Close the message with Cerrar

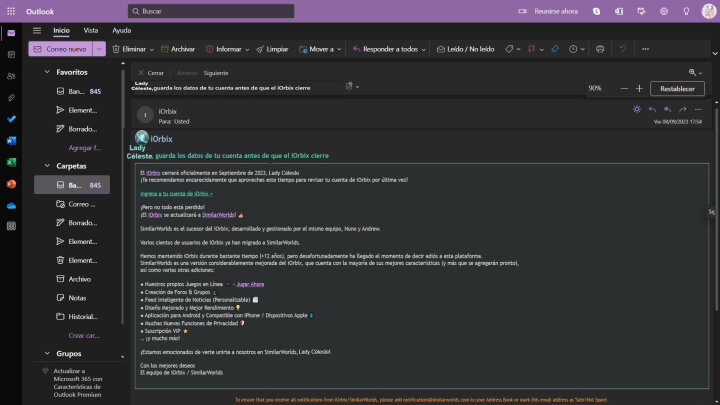point(151,73)
